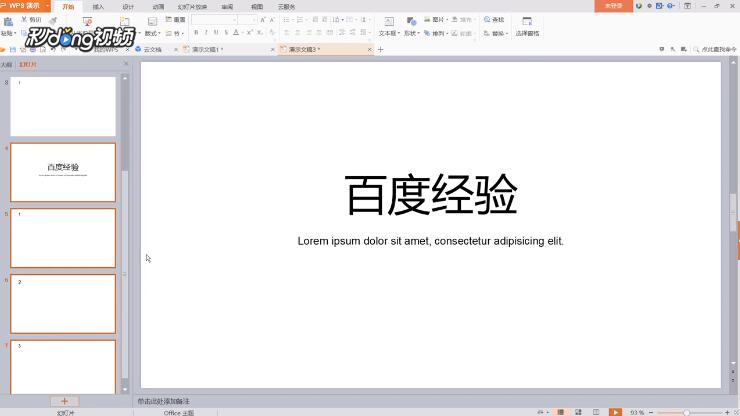This screenshot has width=740, height=416.
Task: Start slideshow with orange play button
Action: (x=615, y=412)
